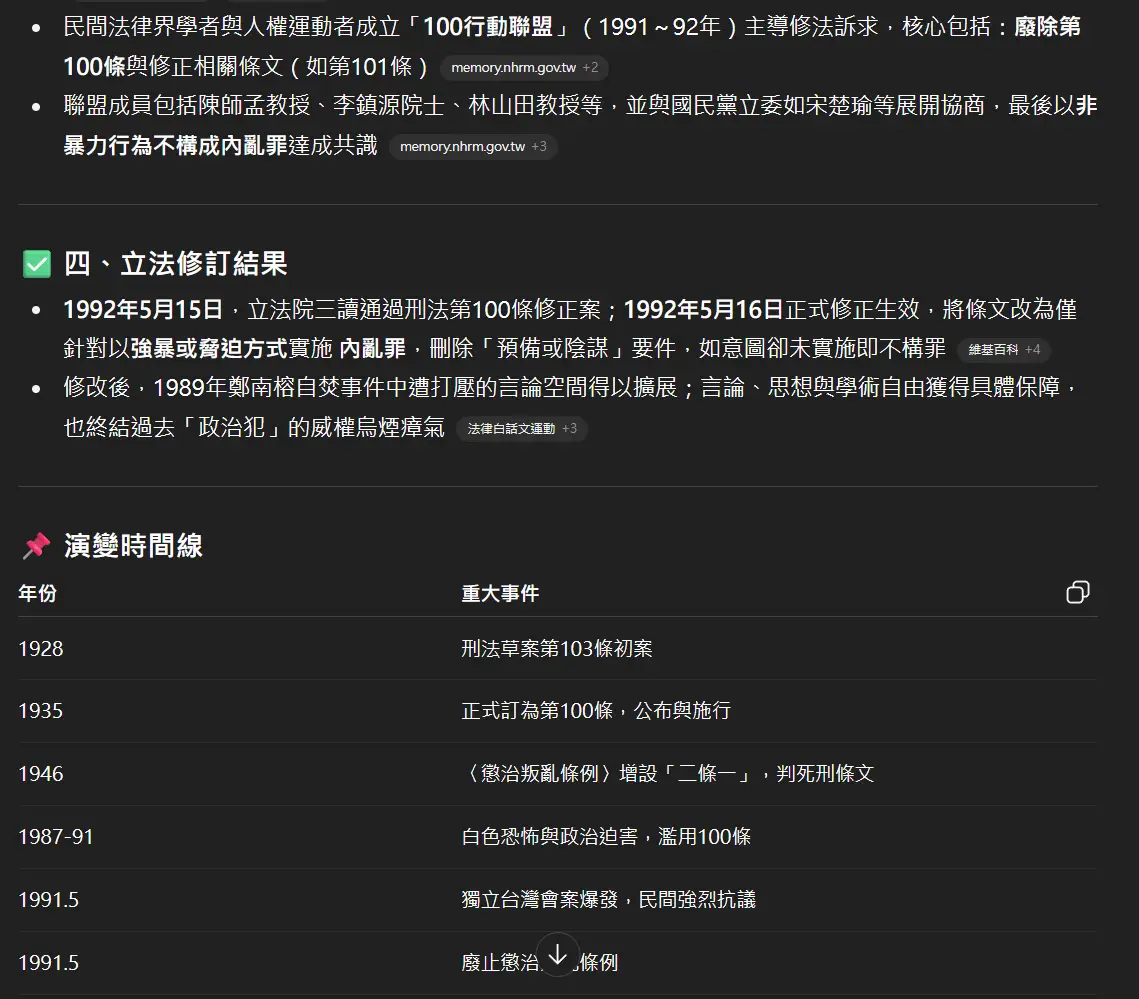1139x999 pixels.
Task: Select the 1946 row about 懲治叛亂條例
Action: (400, 773)
